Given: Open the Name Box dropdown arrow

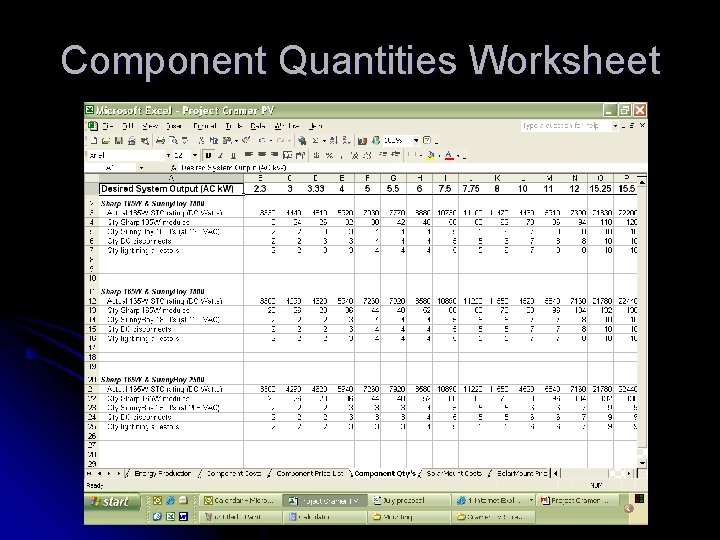Looking at the screenshot, I should coord(141,168).
